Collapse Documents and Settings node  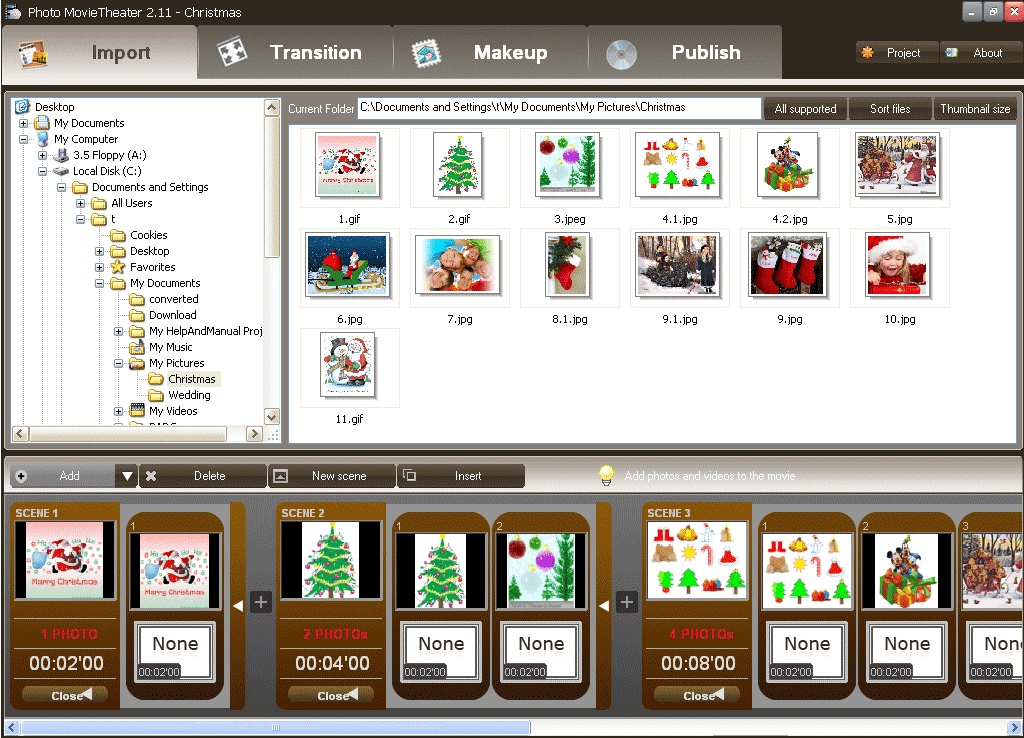point(61,187)
